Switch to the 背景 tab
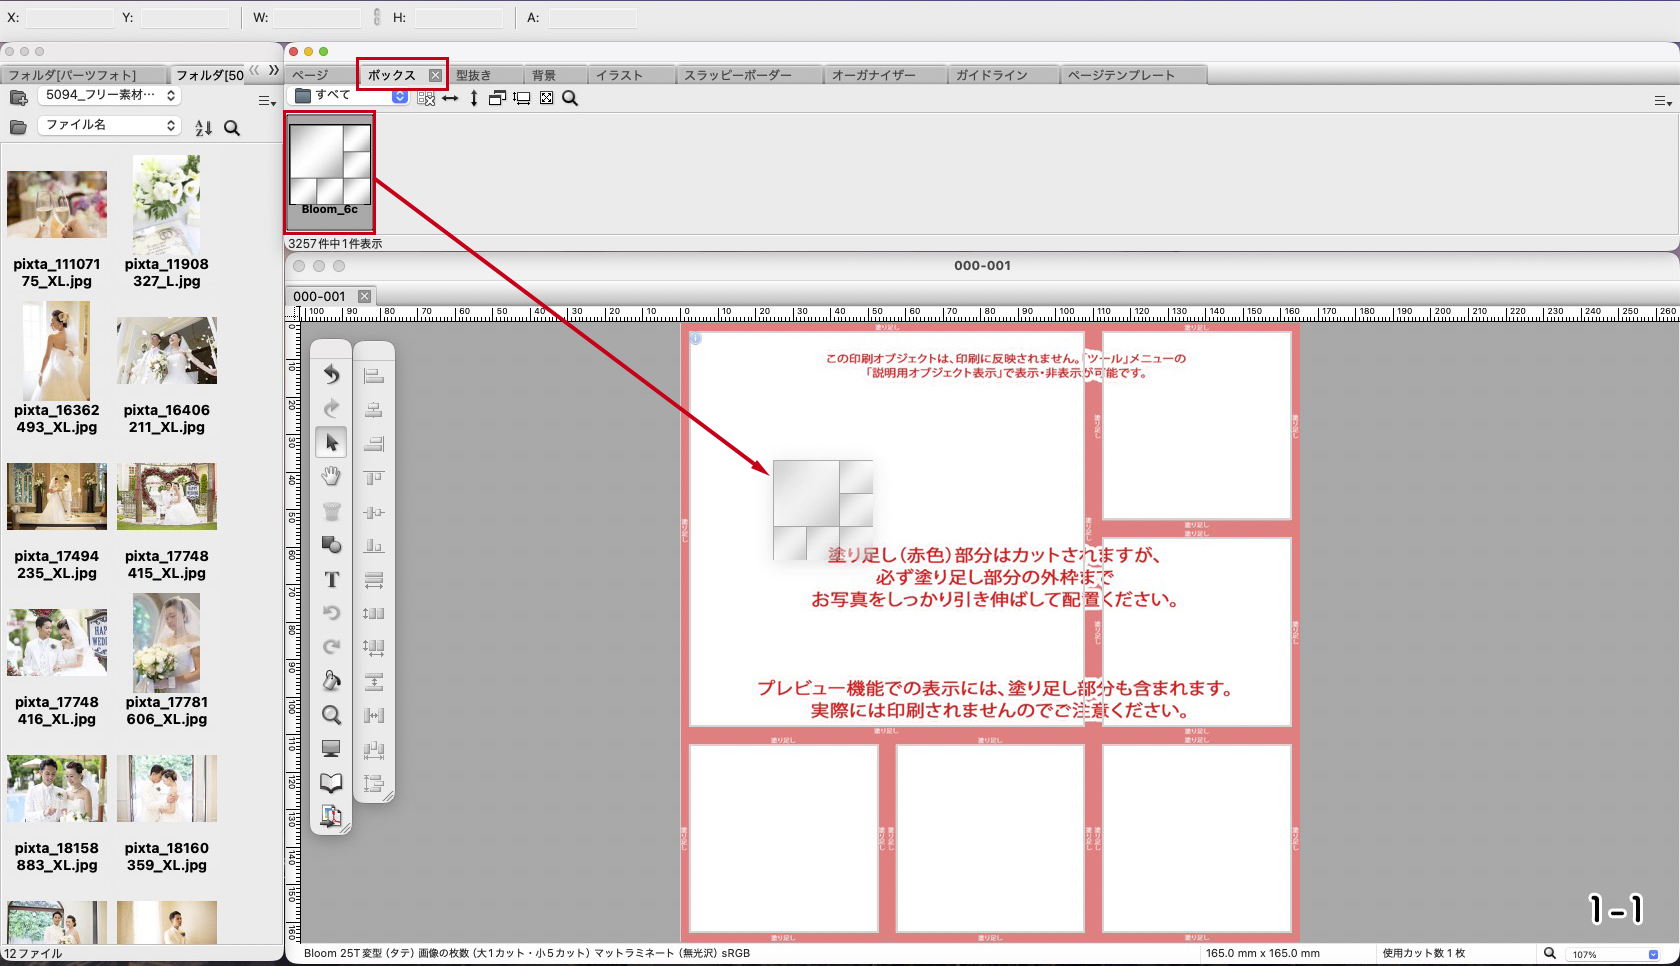This screenshot has height=966, width=1680. pos(544,75)
